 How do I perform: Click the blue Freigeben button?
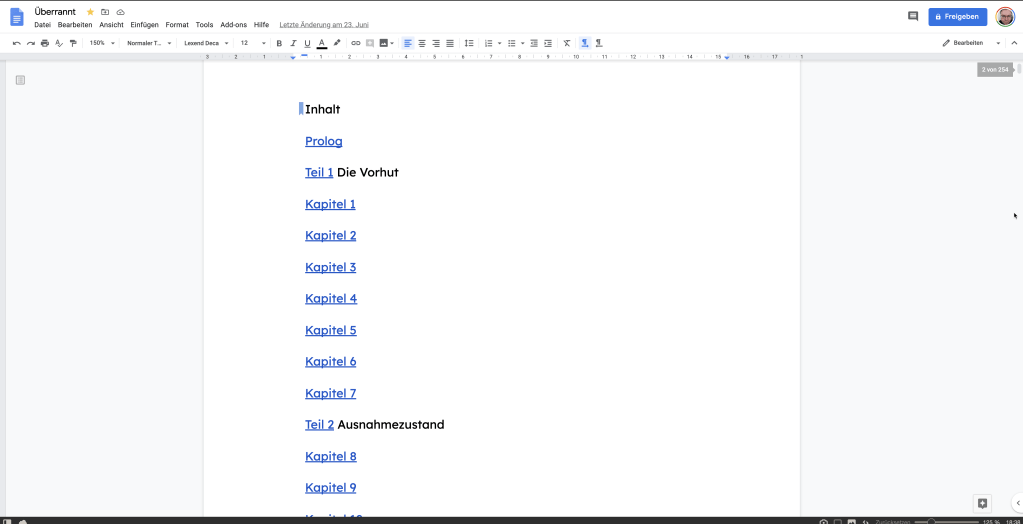pos(957,16)
